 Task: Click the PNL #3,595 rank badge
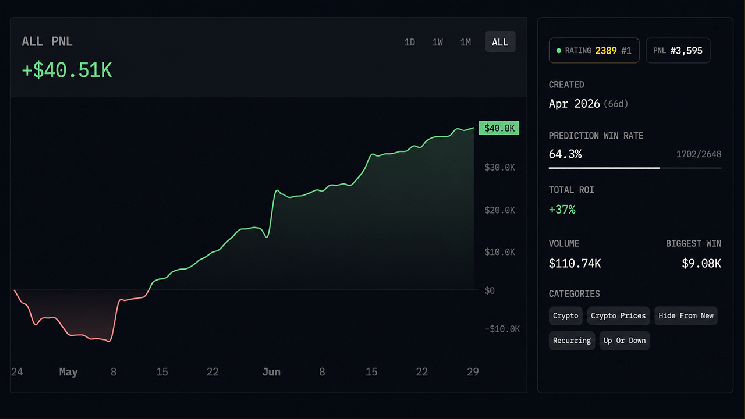[678, 50]
